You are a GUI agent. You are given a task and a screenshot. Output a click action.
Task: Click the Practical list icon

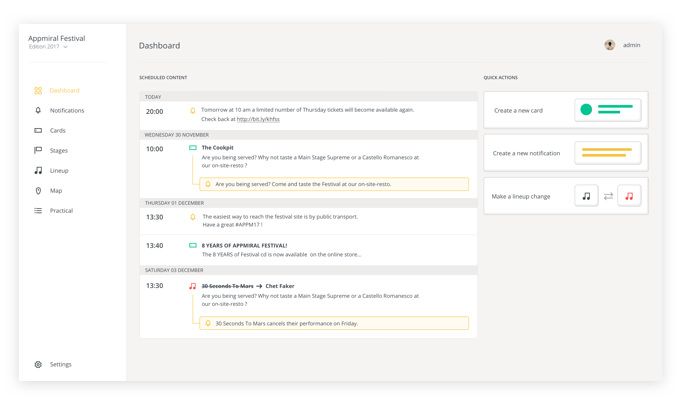tap(38, 211)
